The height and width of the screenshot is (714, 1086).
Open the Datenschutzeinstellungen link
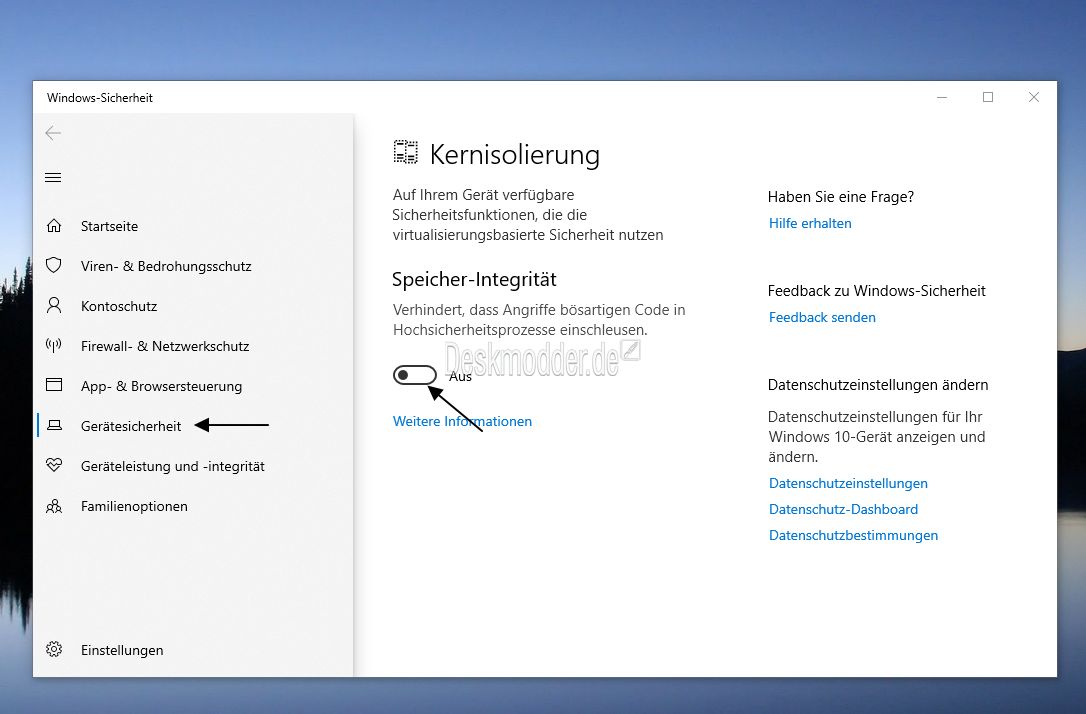pyautogui.click(x=848, y=483)
